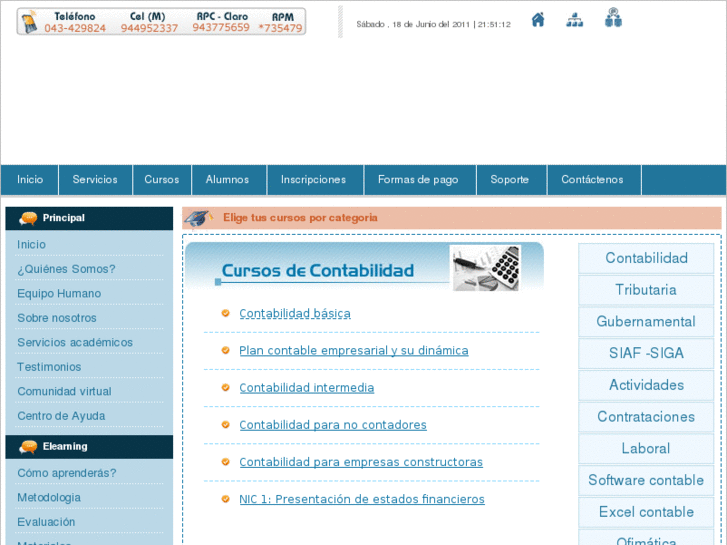Open NIC 1: Presentación de estados financieros
The height and width of the screenshot is (545, 727).
[362, 499]
